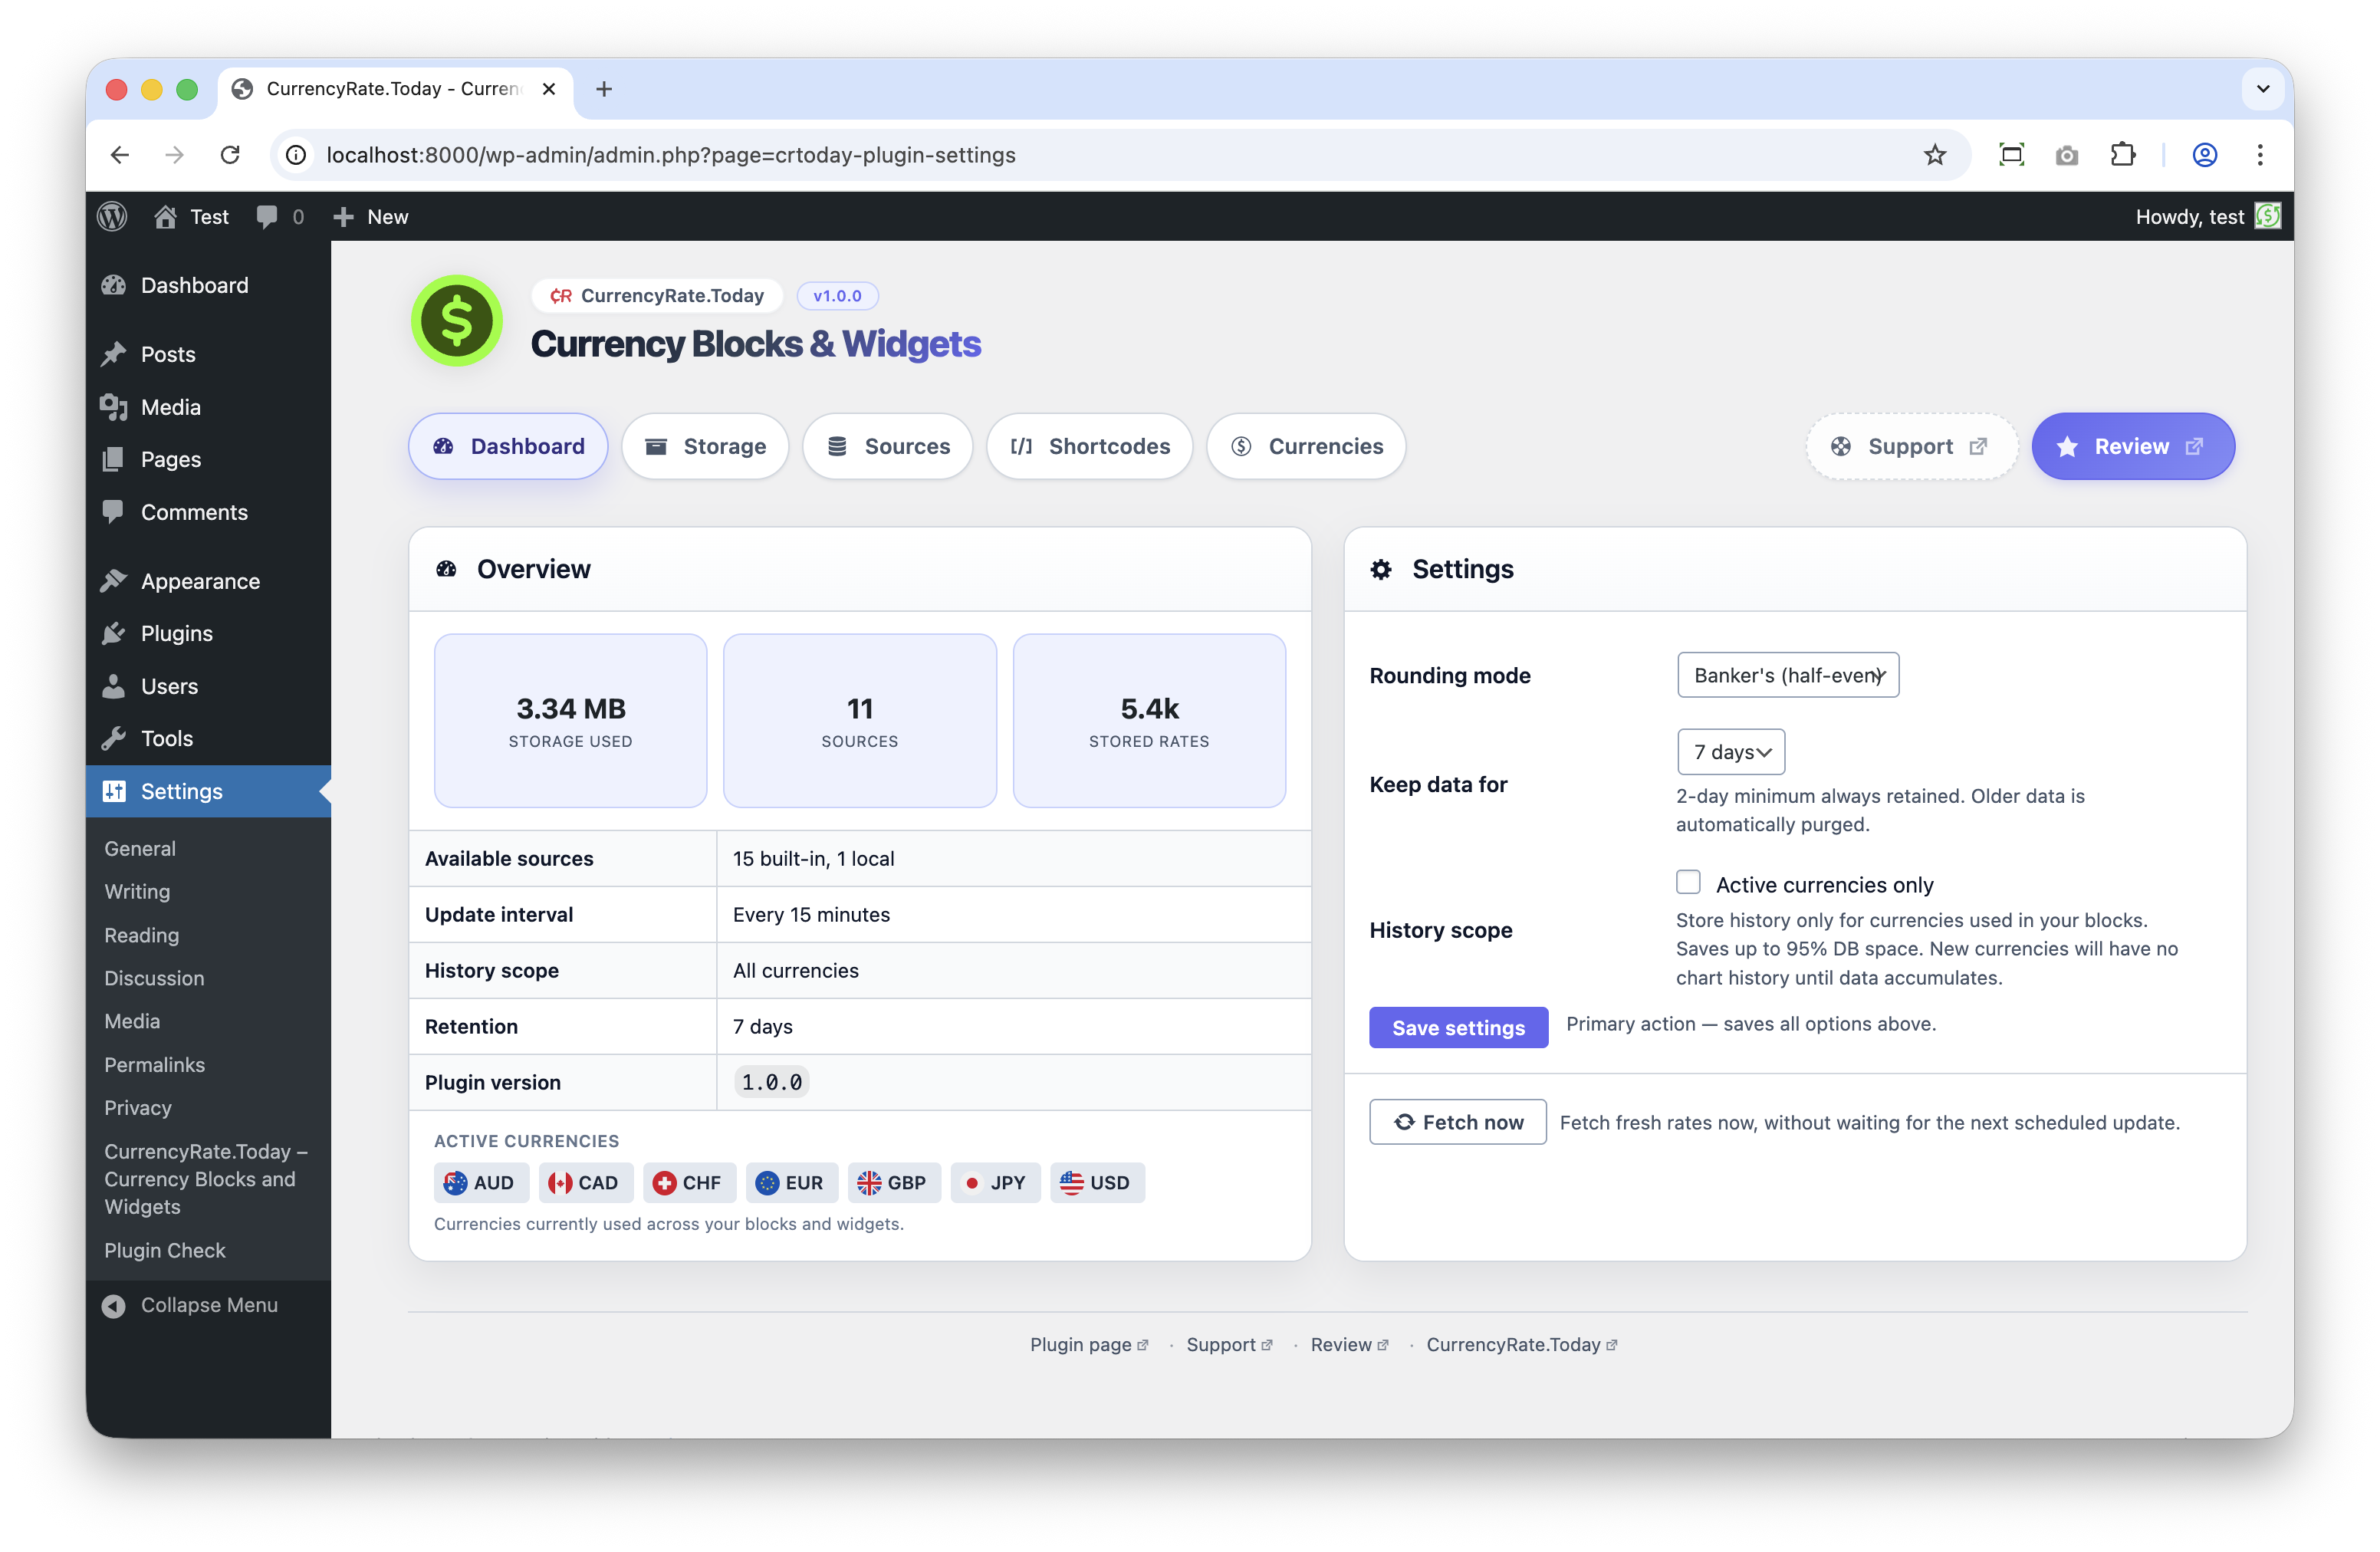Click the CurrencyRate.Today dollar logo
Screen dimensions: 2380x1552
click(456, 320)
